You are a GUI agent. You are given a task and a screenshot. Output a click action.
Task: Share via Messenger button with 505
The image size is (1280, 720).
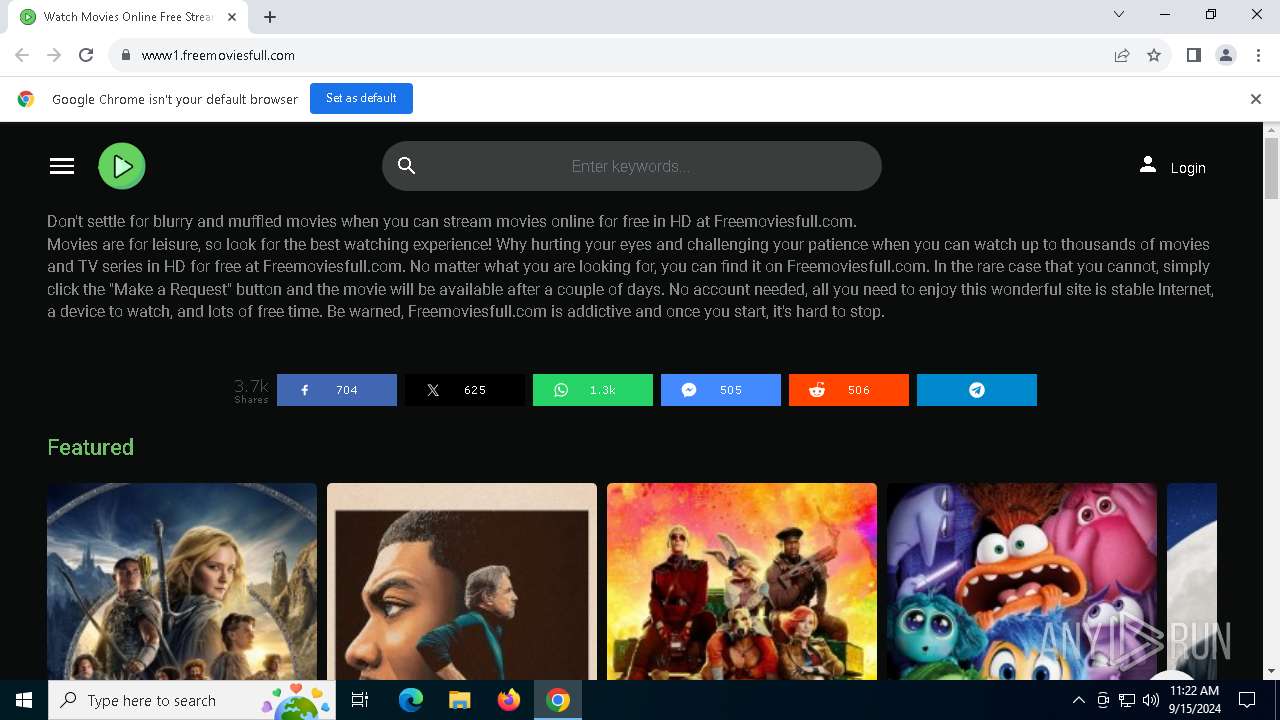pyautogui.click(x=721, y=390)
